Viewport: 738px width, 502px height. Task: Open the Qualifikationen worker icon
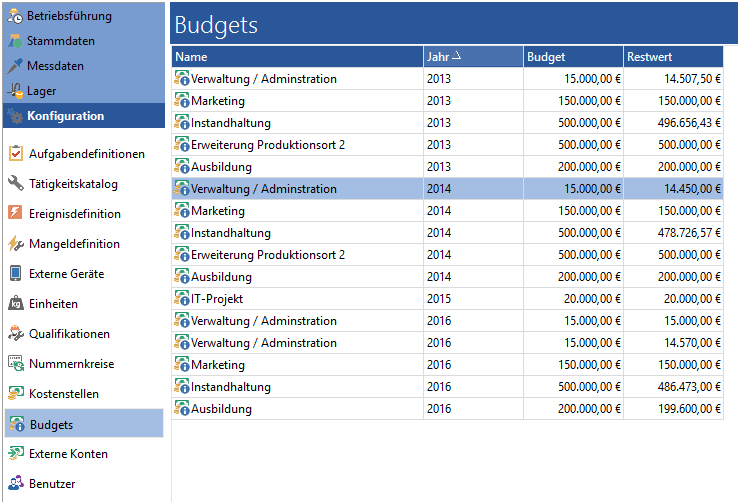pyautogui.click(x=16, y=333)
